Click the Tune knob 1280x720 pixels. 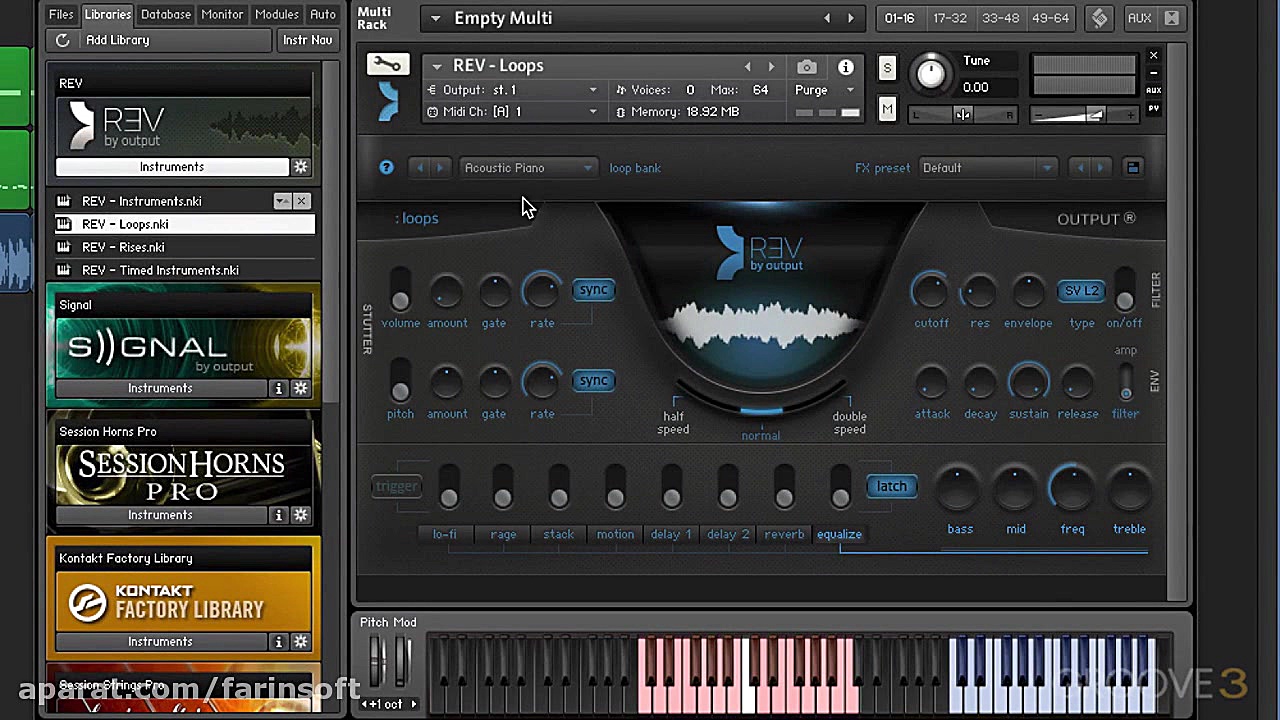point(930,73)
